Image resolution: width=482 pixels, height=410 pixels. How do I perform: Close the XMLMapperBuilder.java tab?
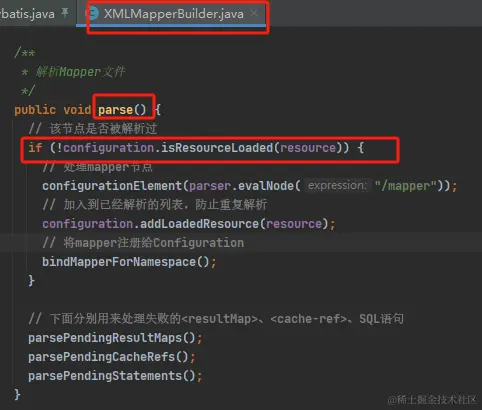pos(254,13)
